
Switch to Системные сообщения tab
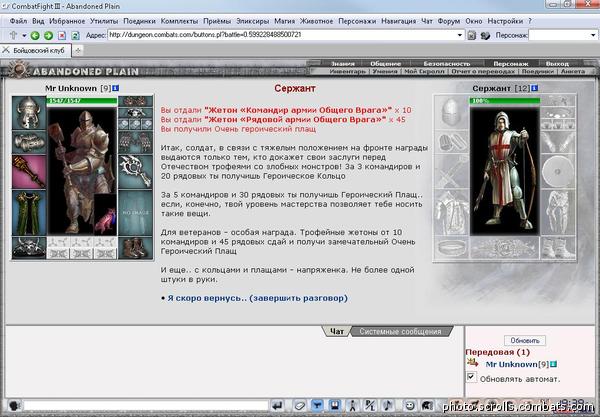pyautogui.click(x=400, y=331)
